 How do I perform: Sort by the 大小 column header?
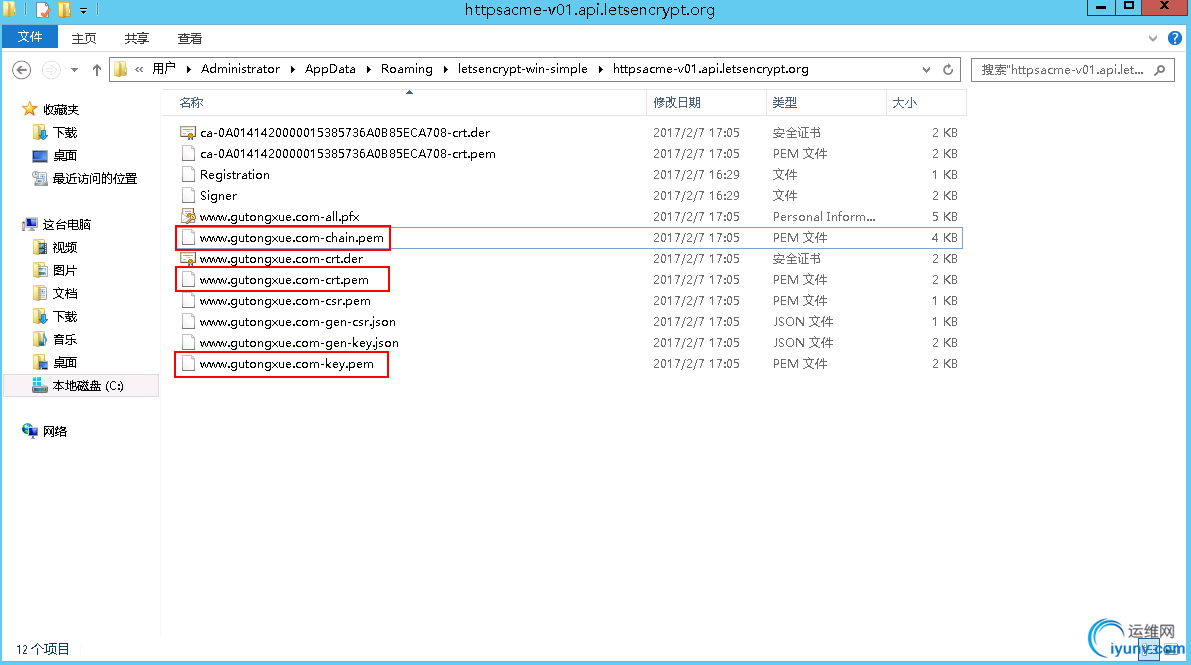pyautogui.click(x=926, y=103)
